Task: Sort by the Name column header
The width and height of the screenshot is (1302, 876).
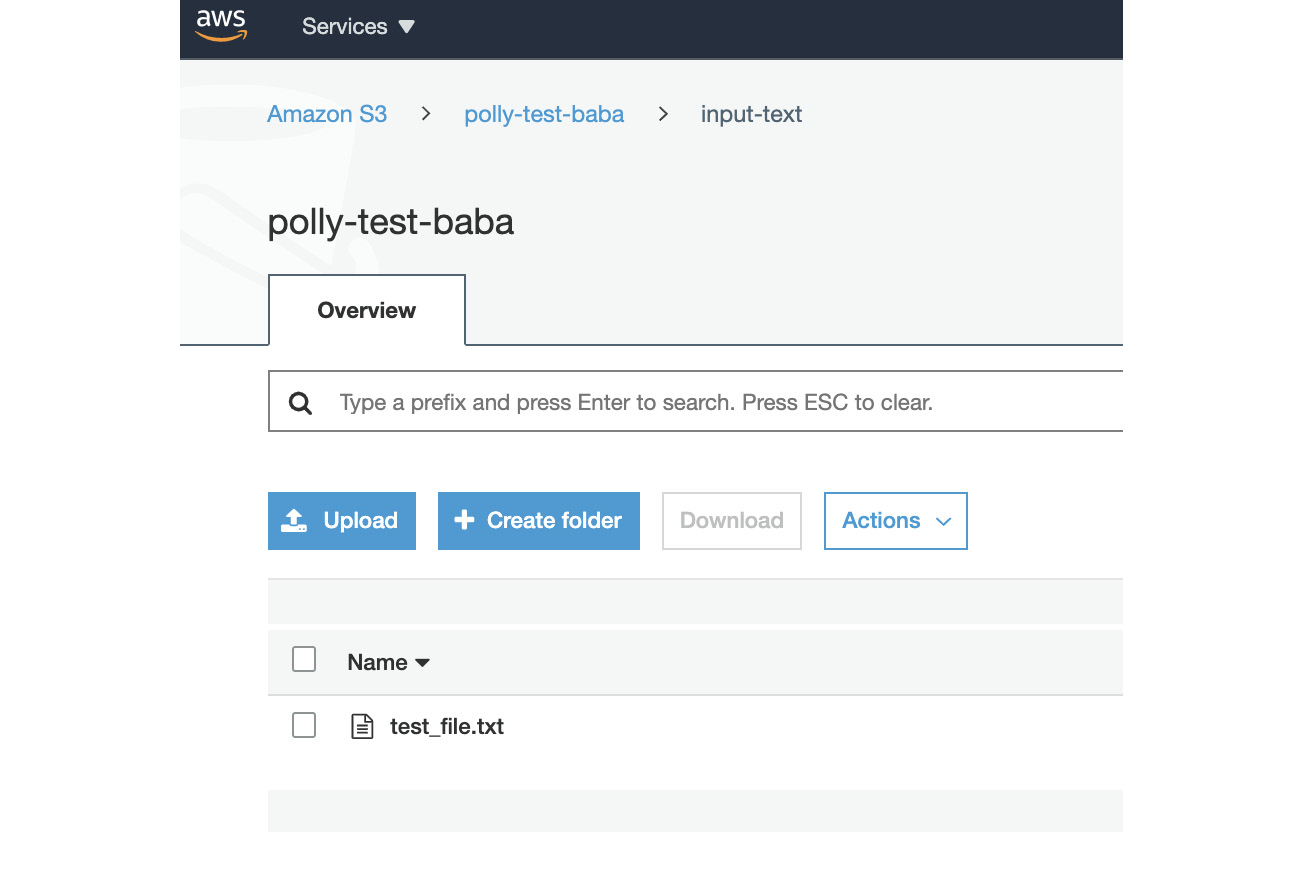Action: click(388, 662)
